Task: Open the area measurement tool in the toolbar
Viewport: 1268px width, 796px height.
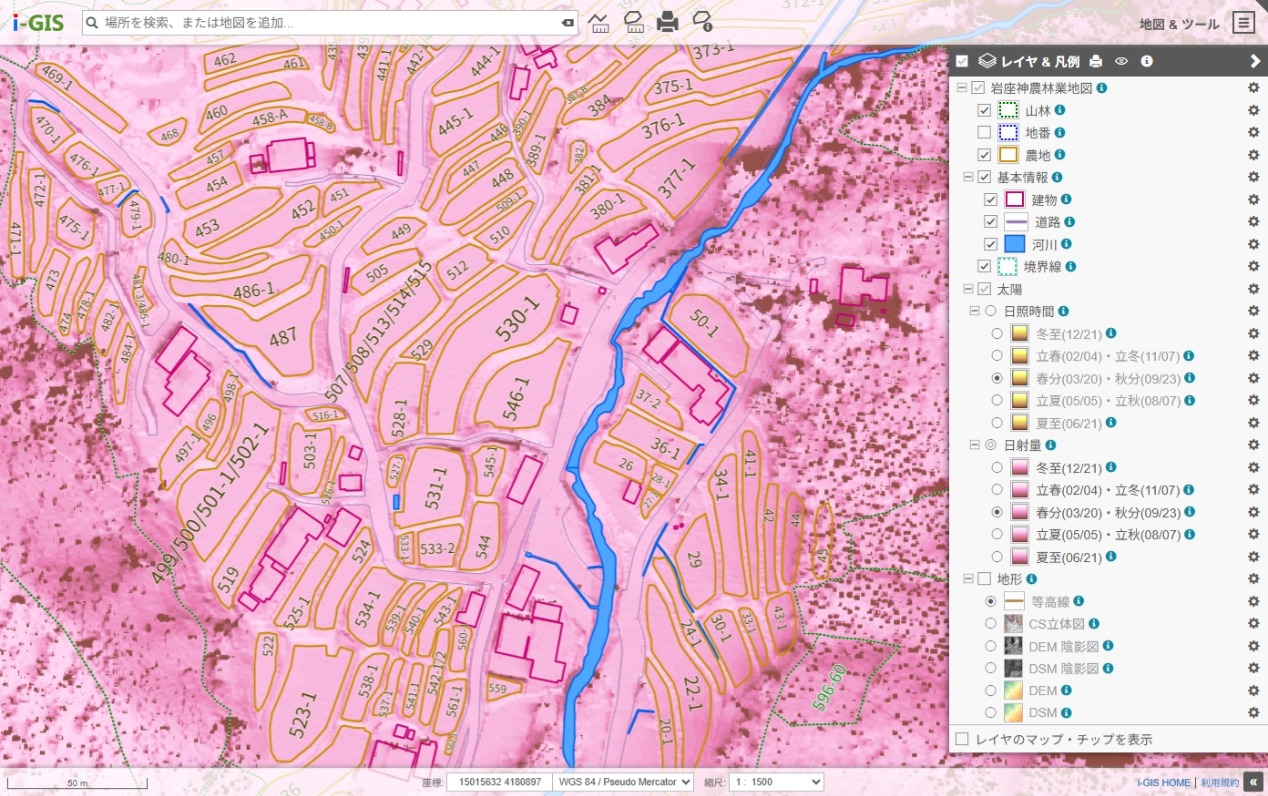Action: (x=633, y=22)
